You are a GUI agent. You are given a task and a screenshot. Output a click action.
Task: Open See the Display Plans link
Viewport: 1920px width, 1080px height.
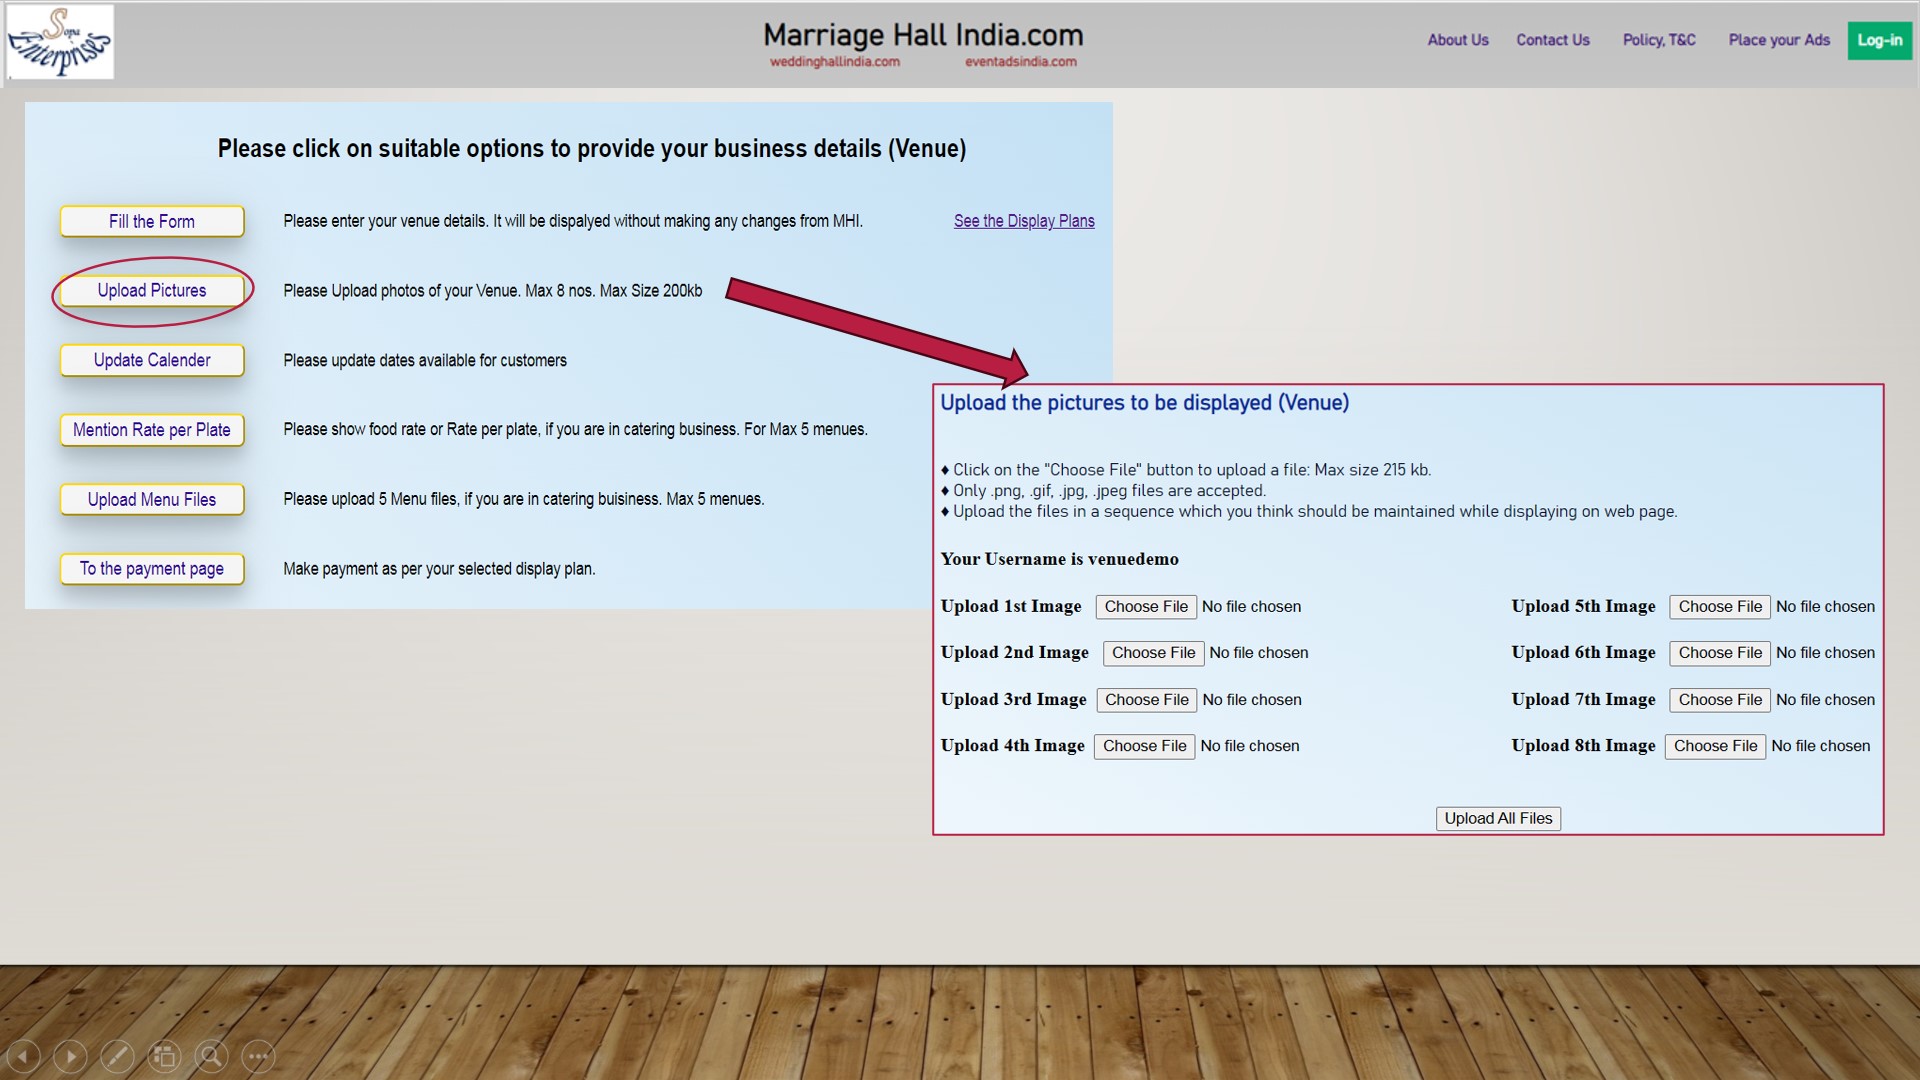point(1024,221)
